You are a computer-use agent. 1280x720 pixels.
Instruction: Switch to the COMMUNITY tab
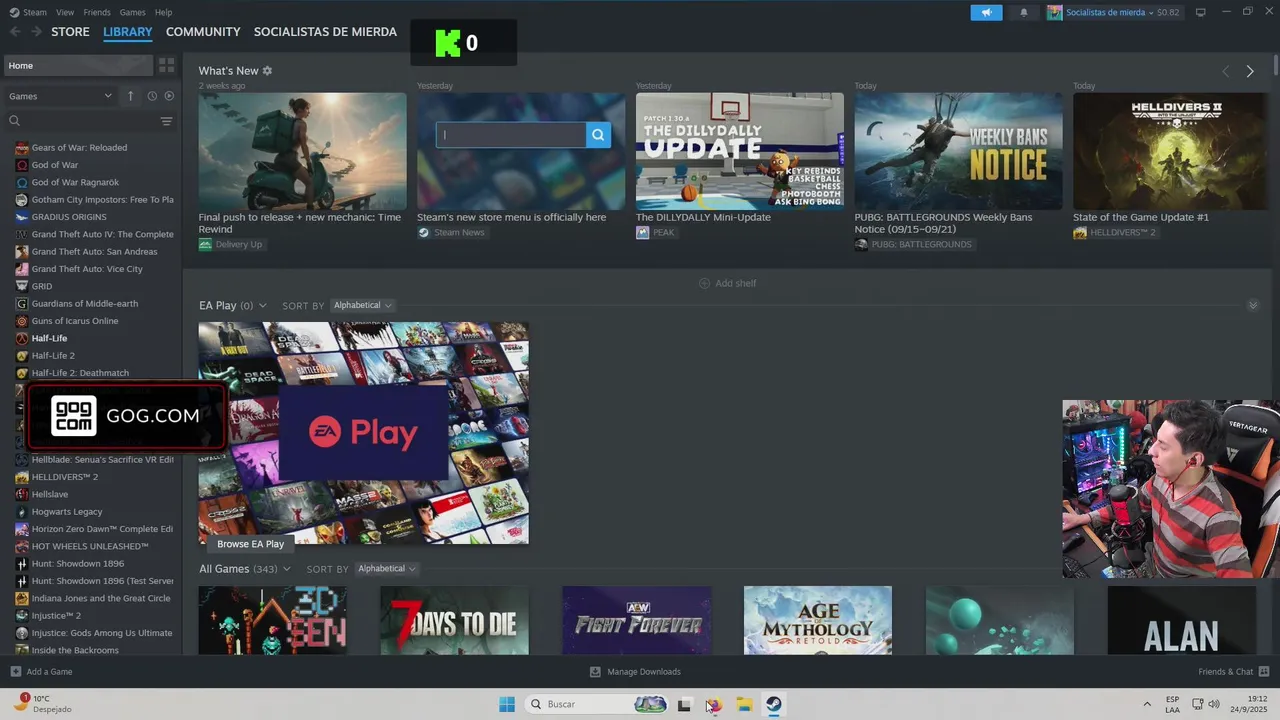coord(203,32)
